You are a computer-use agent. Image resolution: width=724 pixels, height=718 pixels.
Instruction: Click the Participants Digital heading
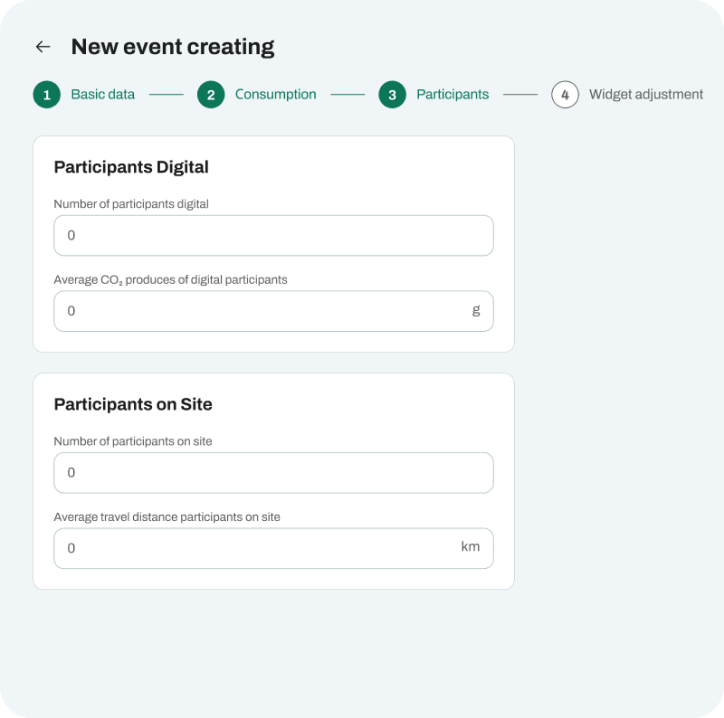coord(131,167)
